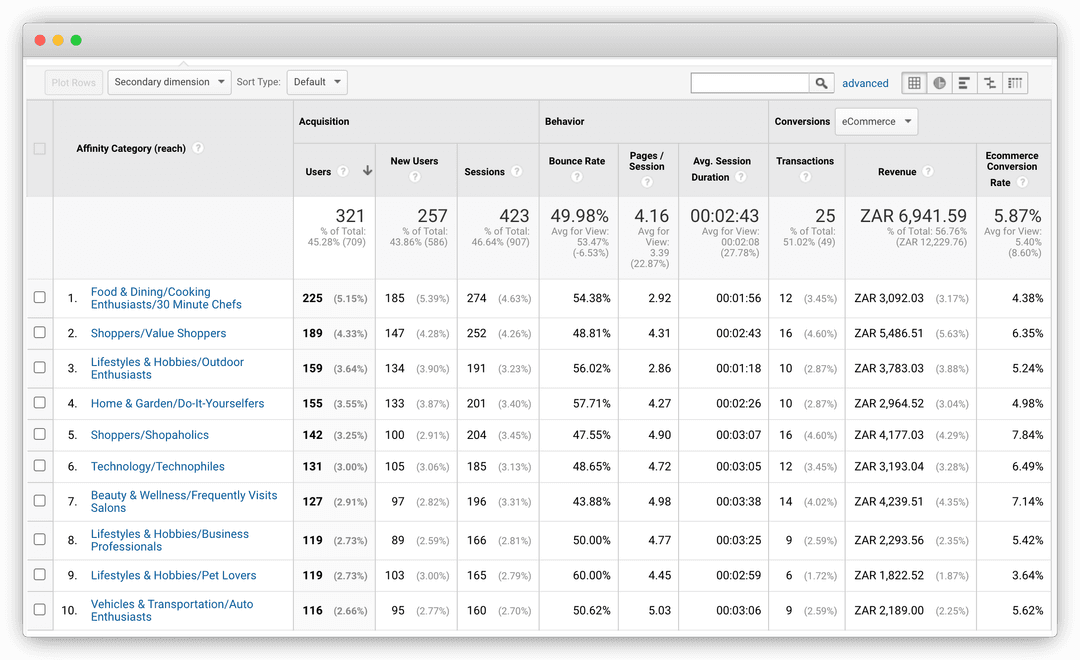Open help icon next to Affinity Category

198,147
